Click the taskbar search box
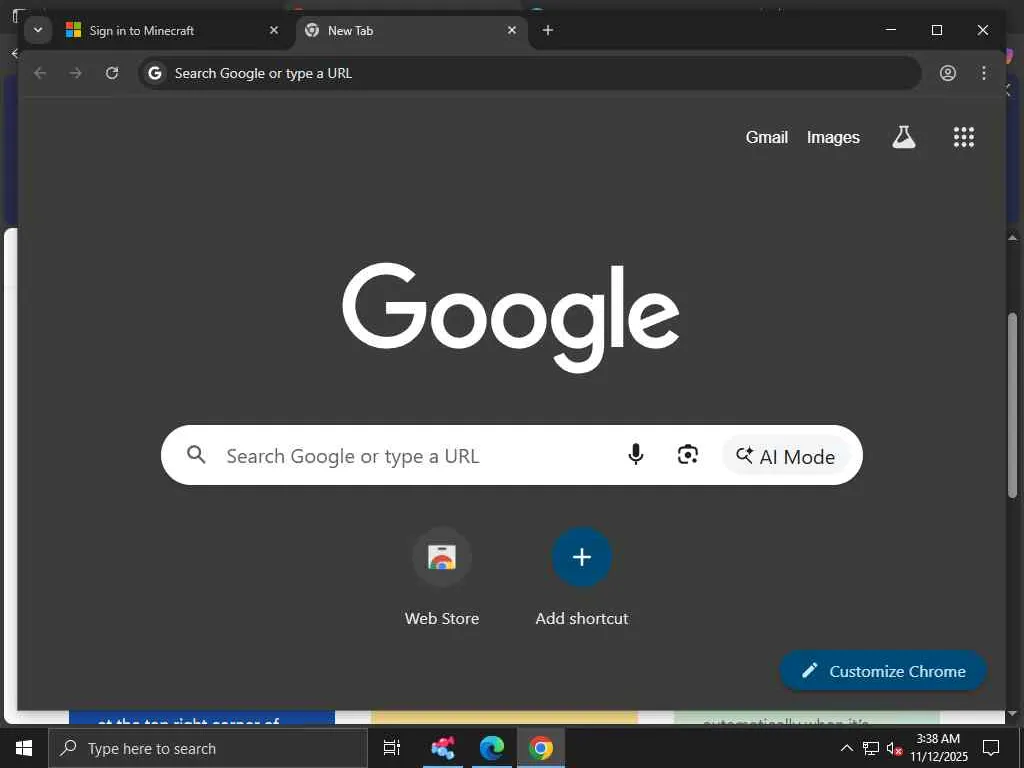Screen dimensions: 1024x768 [x=208, y=748]
